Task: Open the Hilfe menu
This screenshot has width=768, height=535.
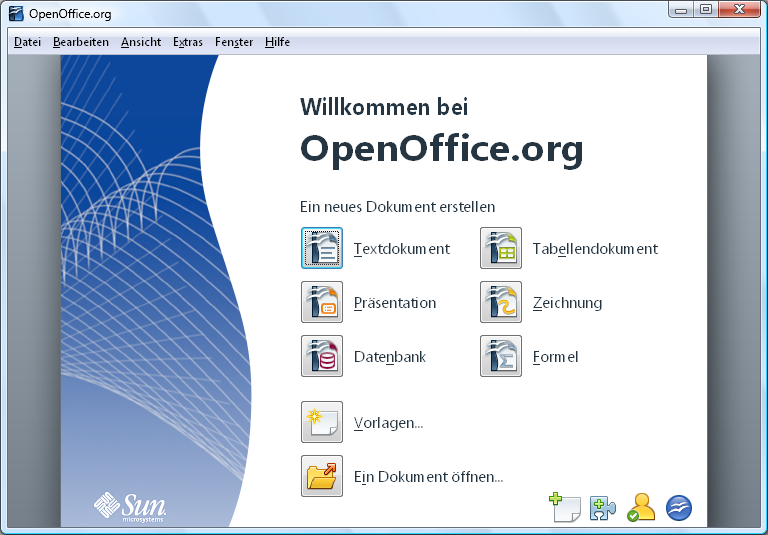Action: pyautogui.click(x=277, y=42)
